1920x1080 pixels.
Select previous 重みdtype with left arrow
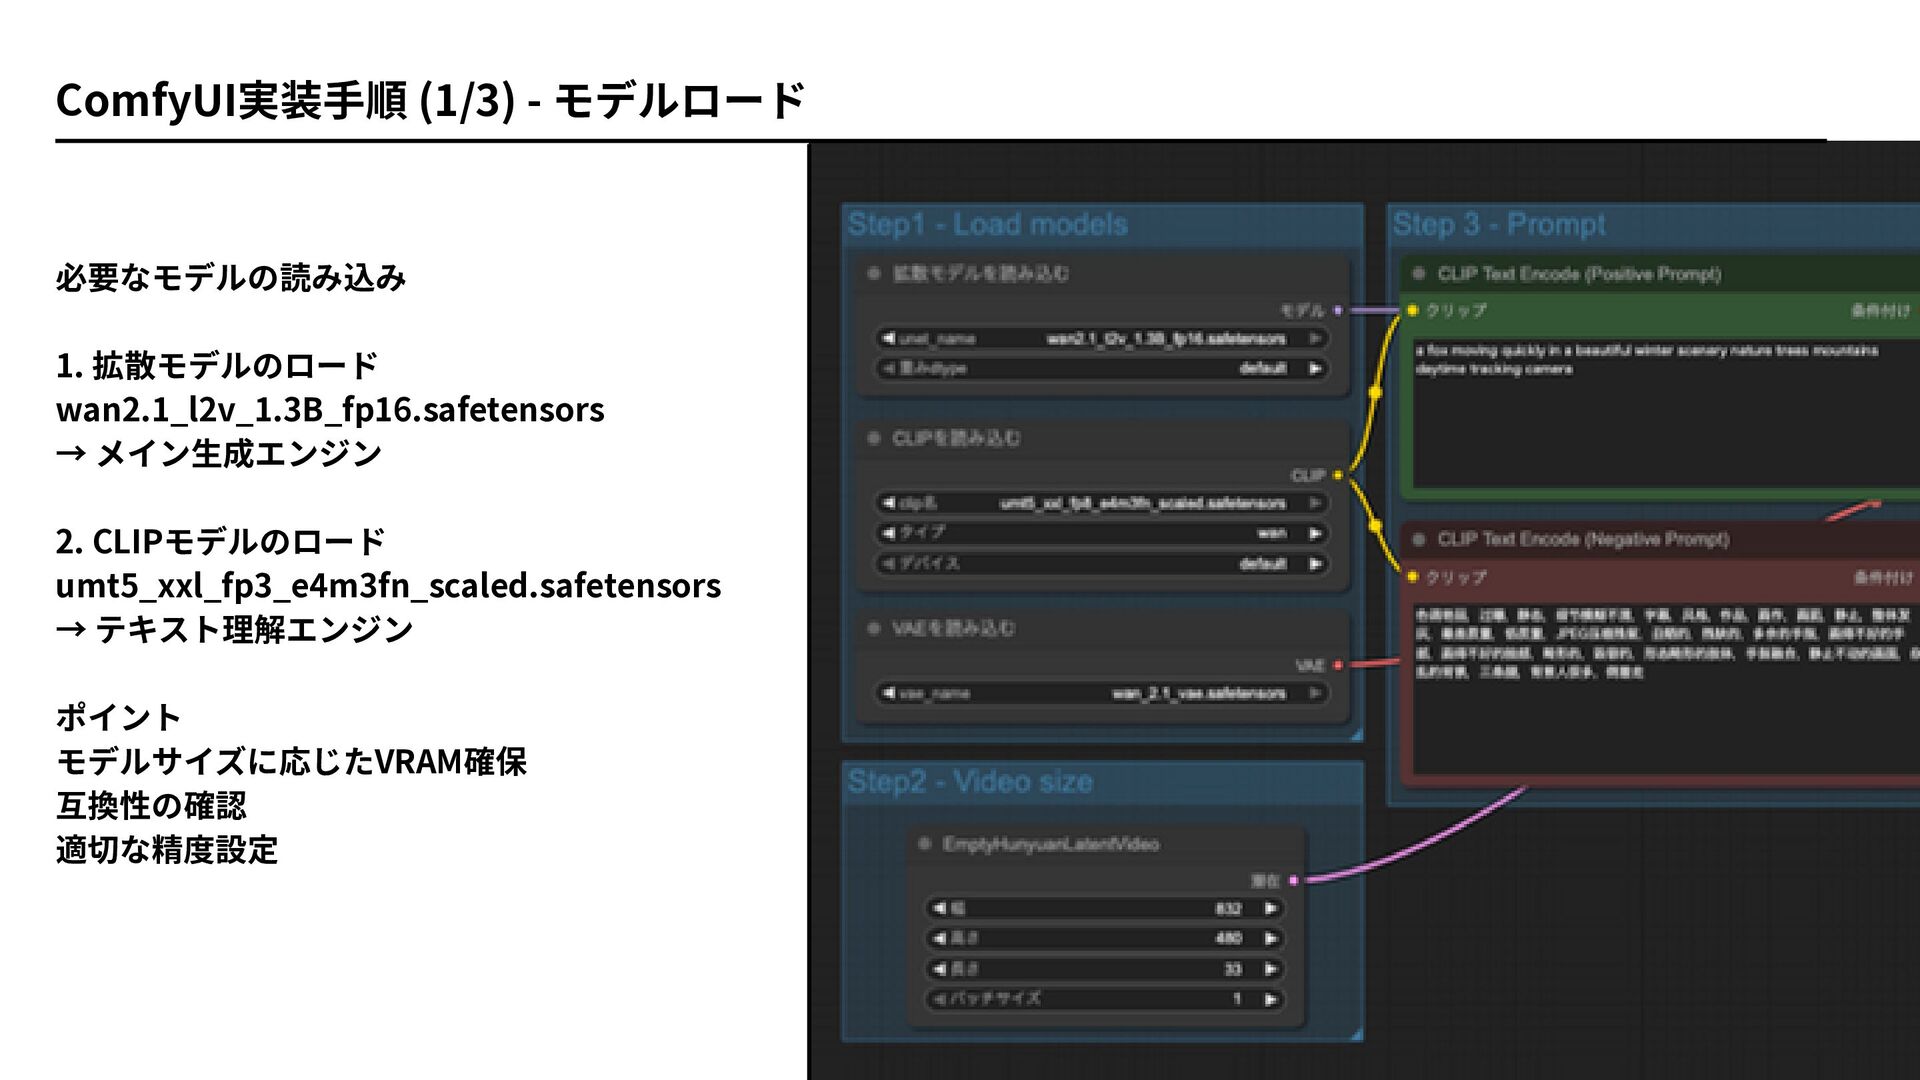pyautogui.click(x=888, y=368)
